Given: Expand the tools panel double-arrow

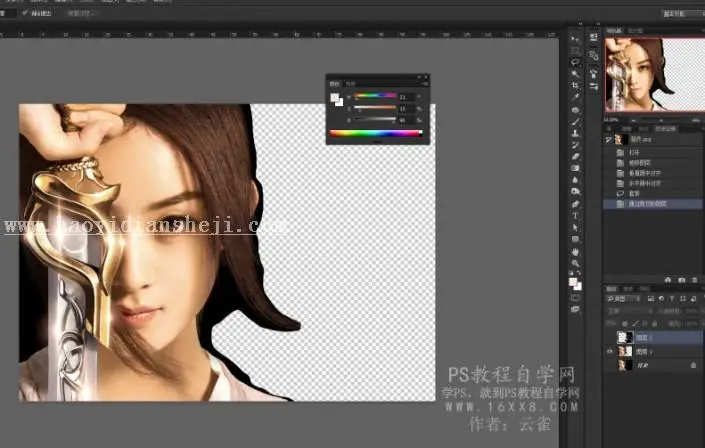Looking at the screenshot, I should (580, 24).
